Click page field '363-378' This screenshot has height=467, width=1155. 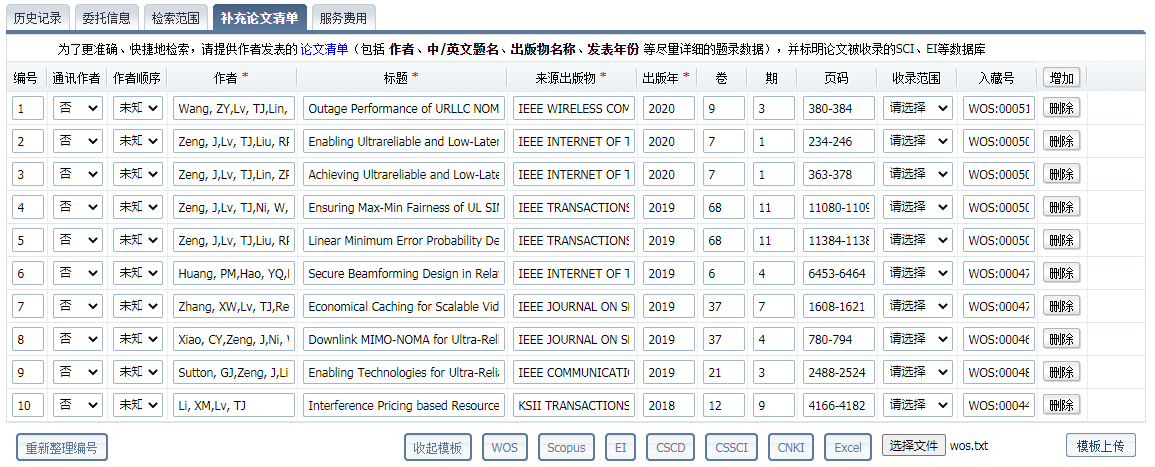(839, 175)
